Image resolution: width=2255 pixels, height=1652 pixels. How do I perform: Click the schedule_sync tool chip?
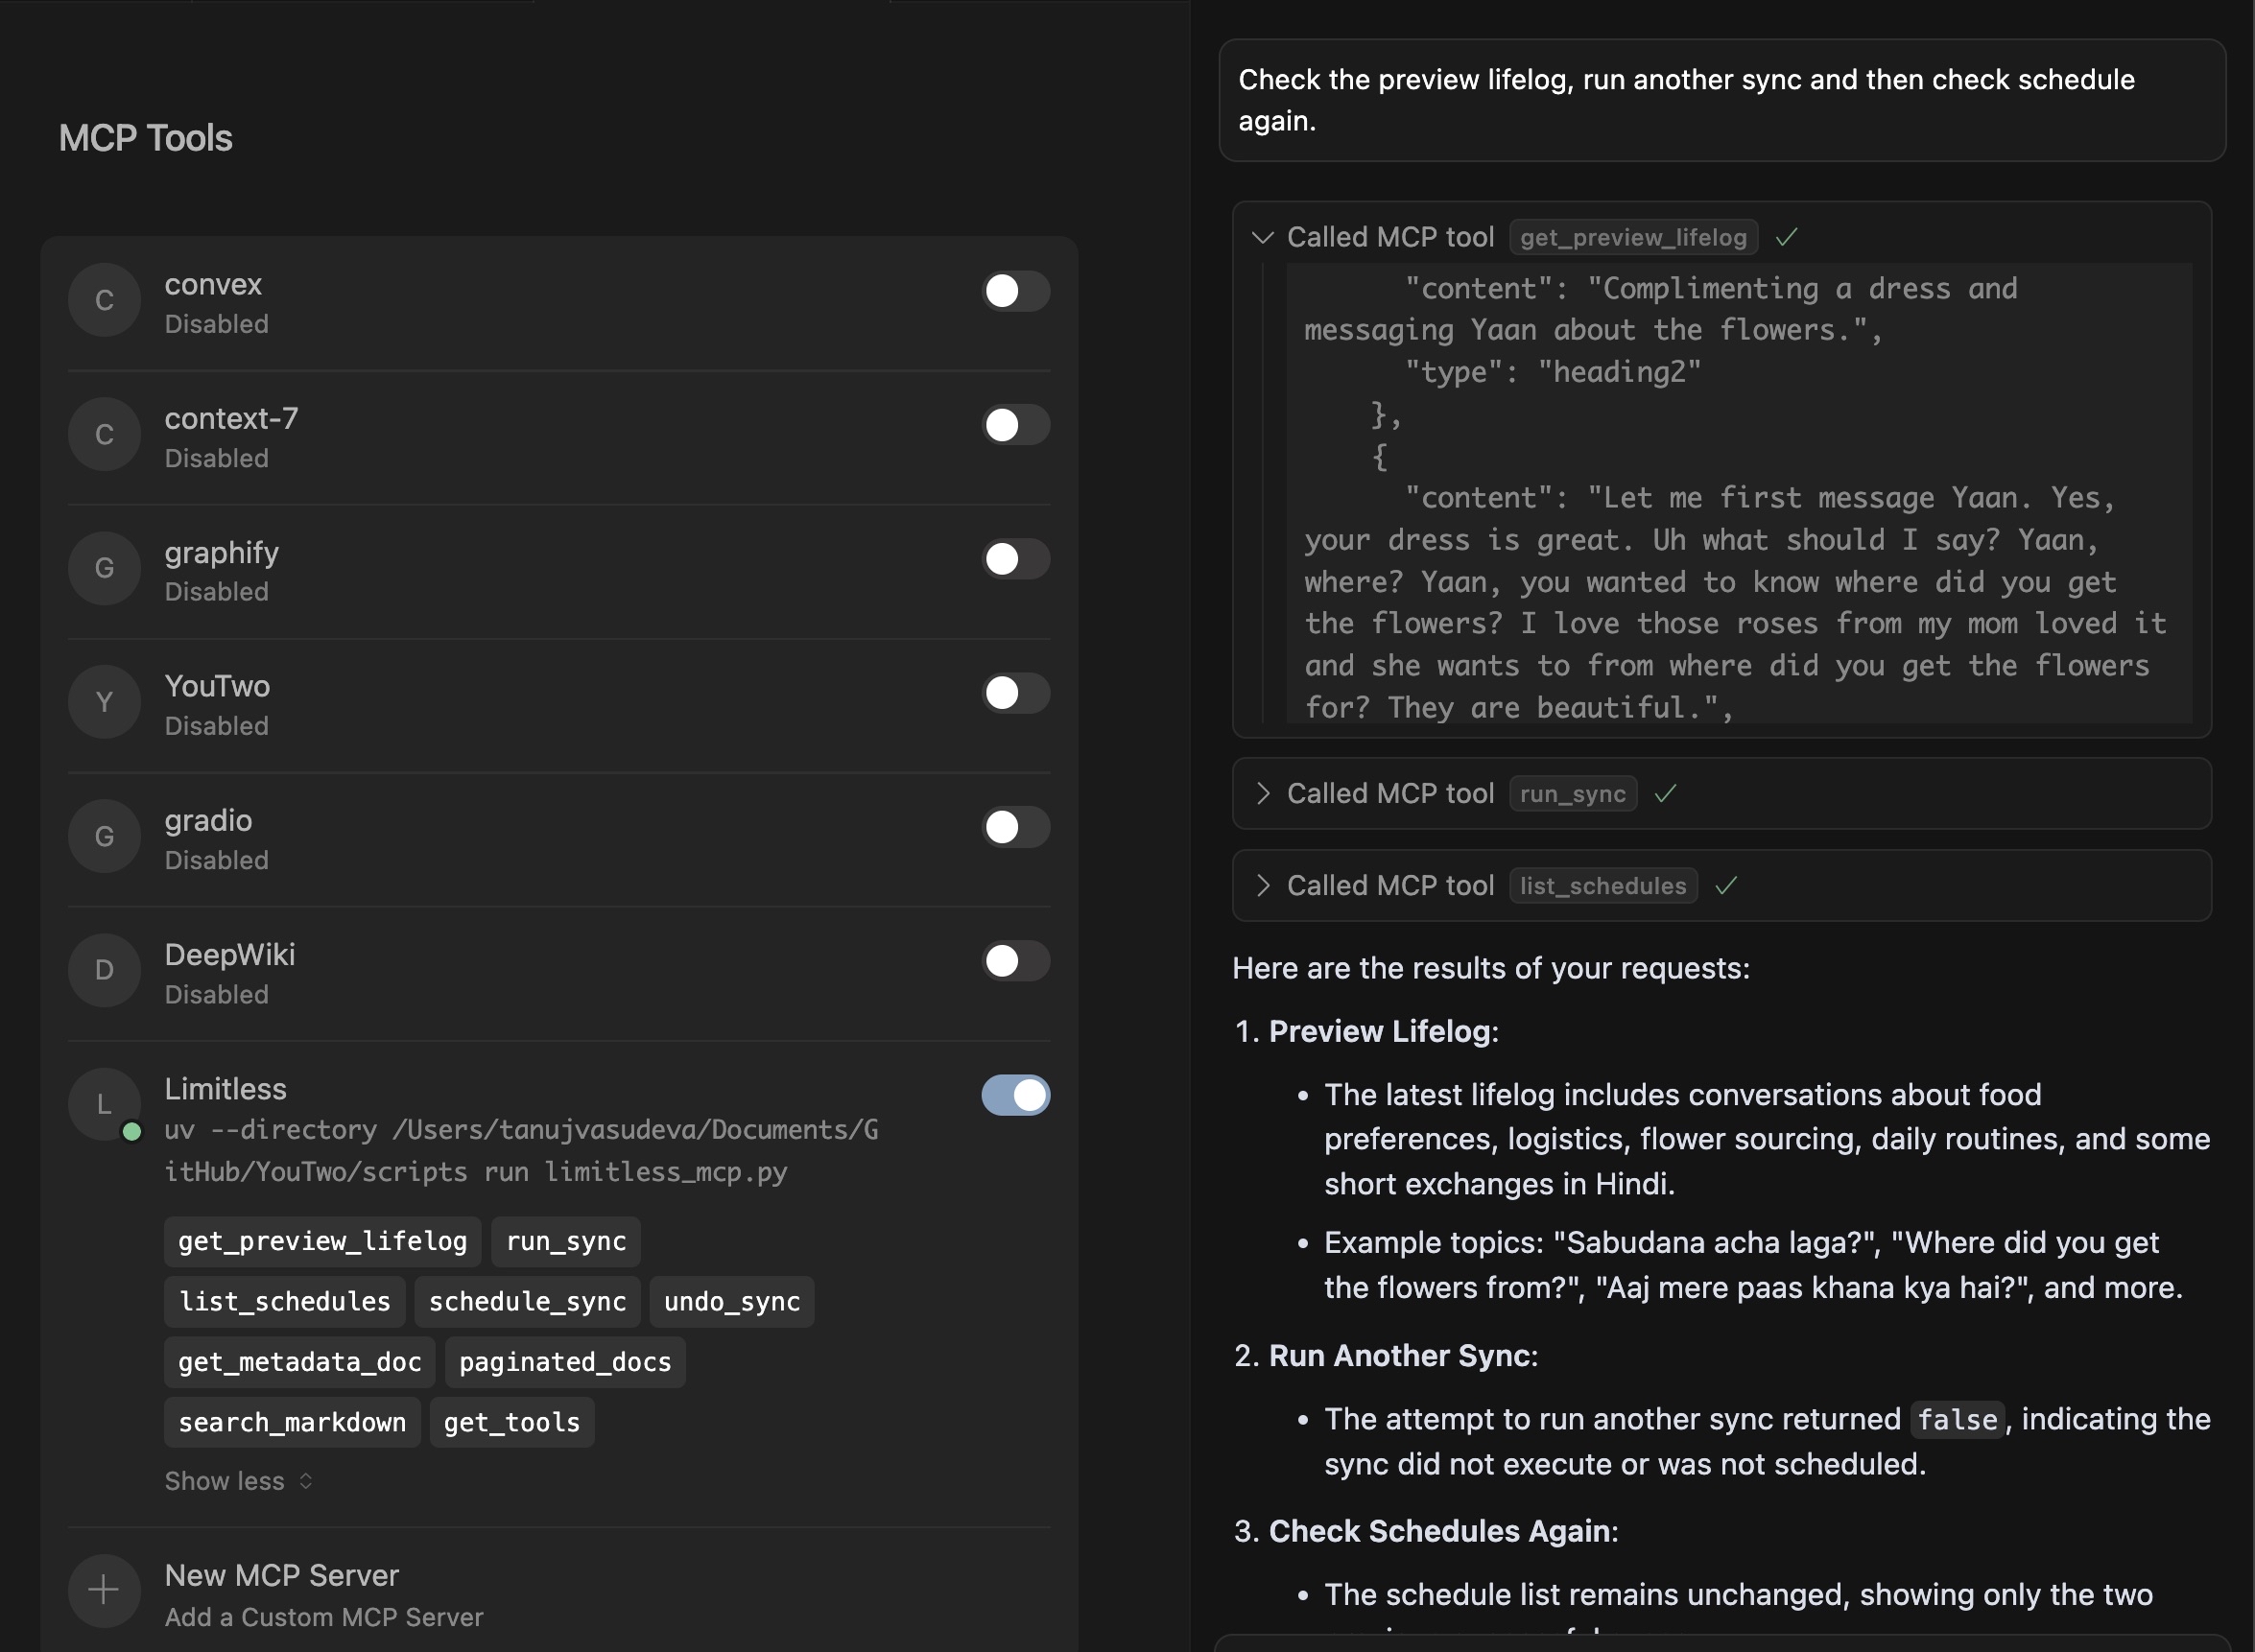[527, 1301]
